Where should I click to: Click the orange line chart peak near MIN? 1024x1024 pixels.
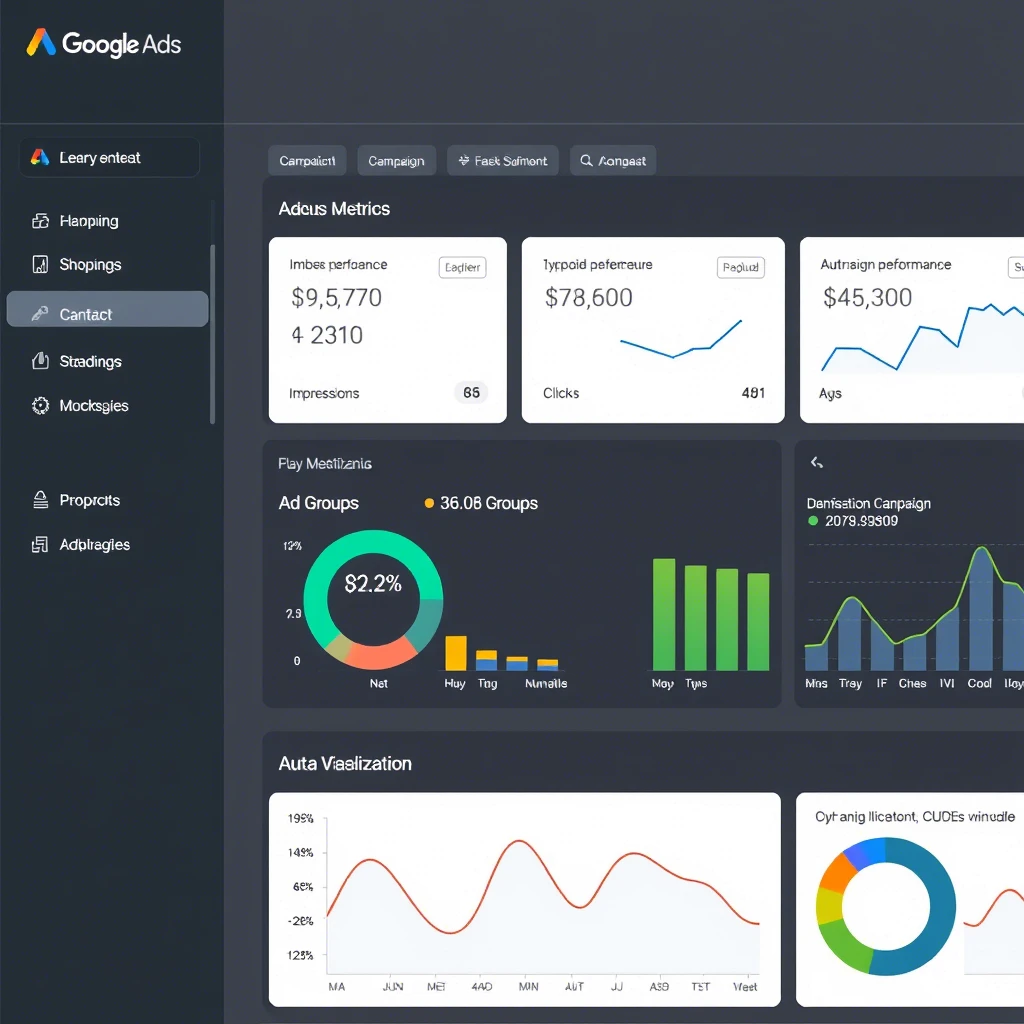point(520,841)
